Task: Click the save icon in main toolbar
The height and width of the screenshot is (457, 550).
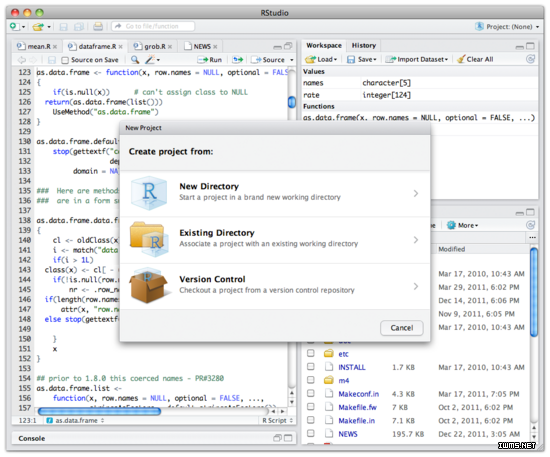Action: pyautogui.click(x=63, y=27)
